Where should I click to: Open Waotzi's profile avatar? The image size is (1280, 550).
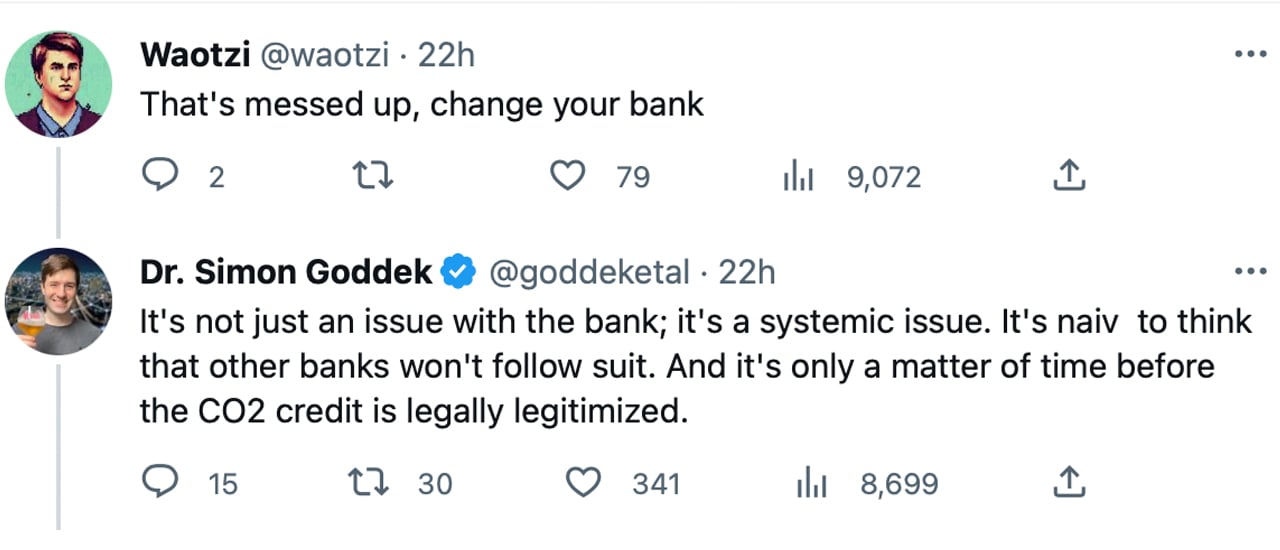click(x=59, y=83)
